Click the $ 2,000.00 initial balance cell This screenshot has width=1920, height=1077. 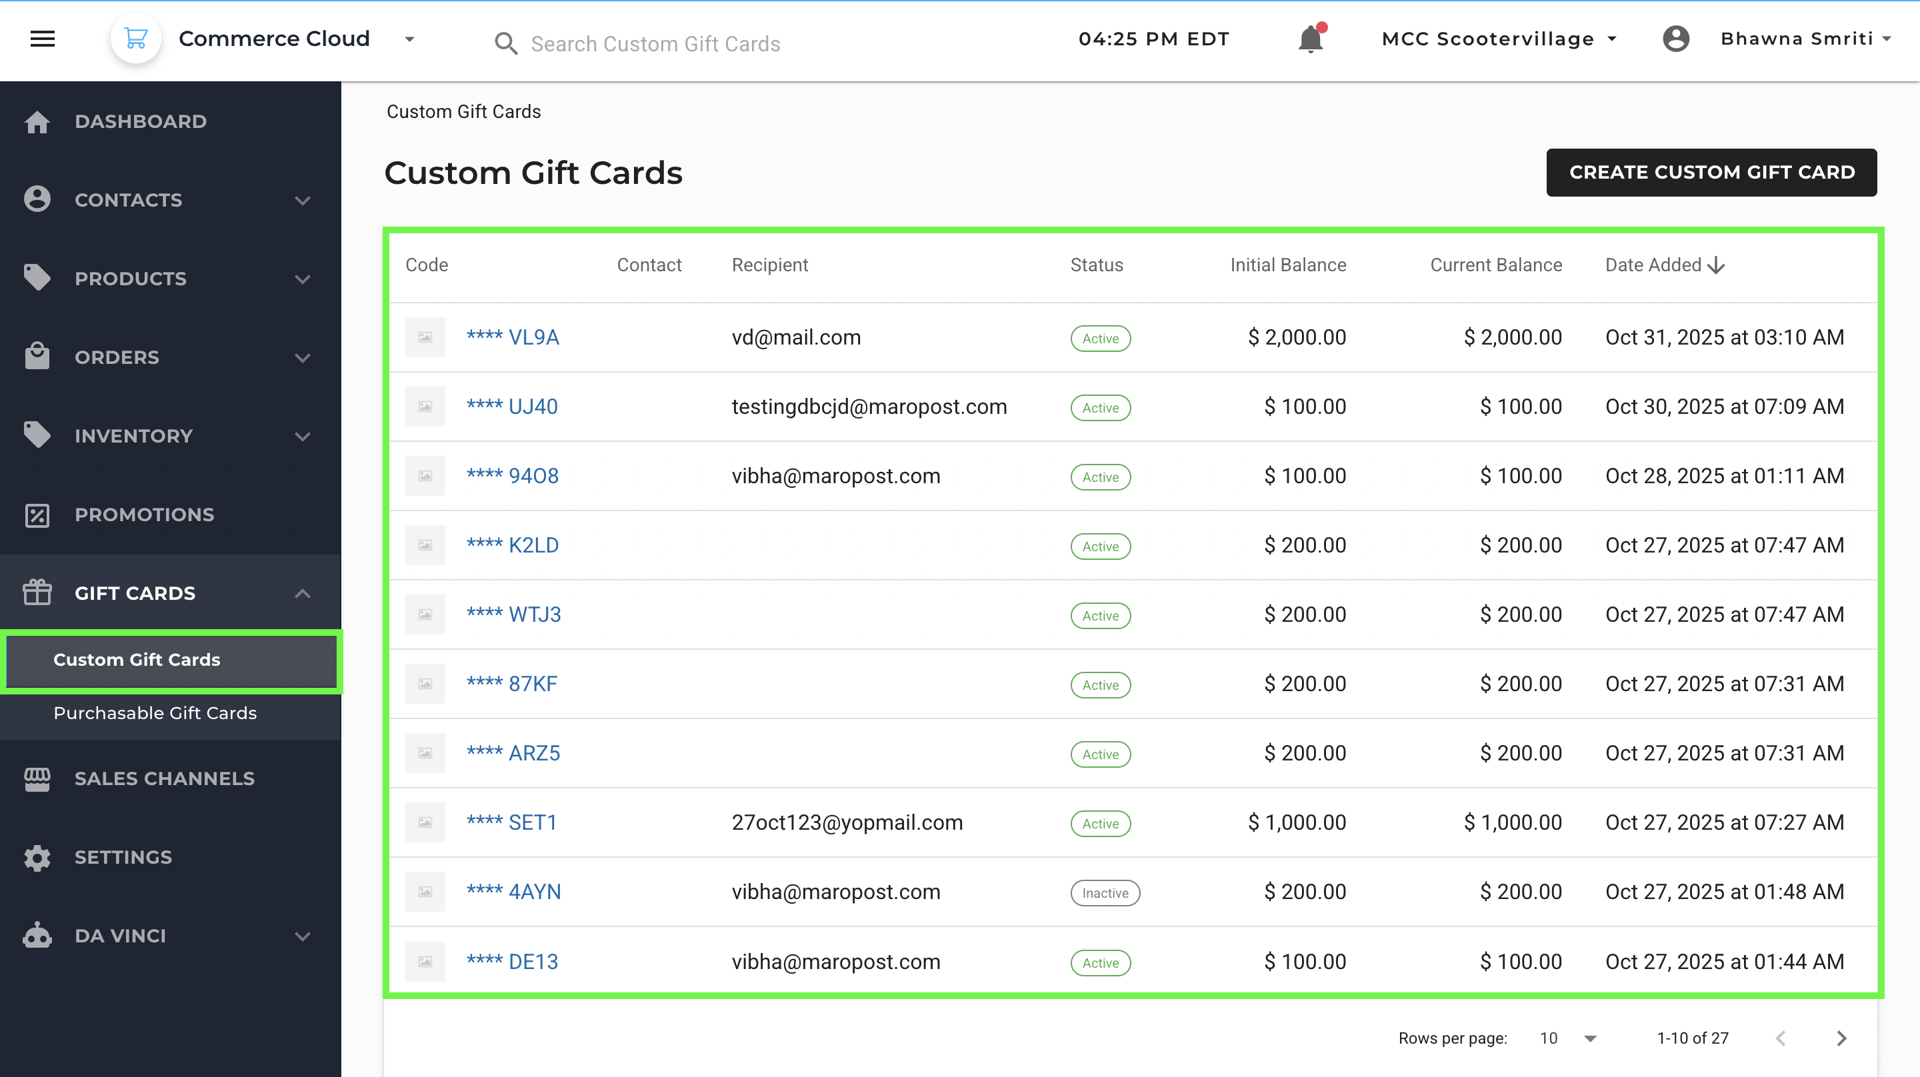1297,338
